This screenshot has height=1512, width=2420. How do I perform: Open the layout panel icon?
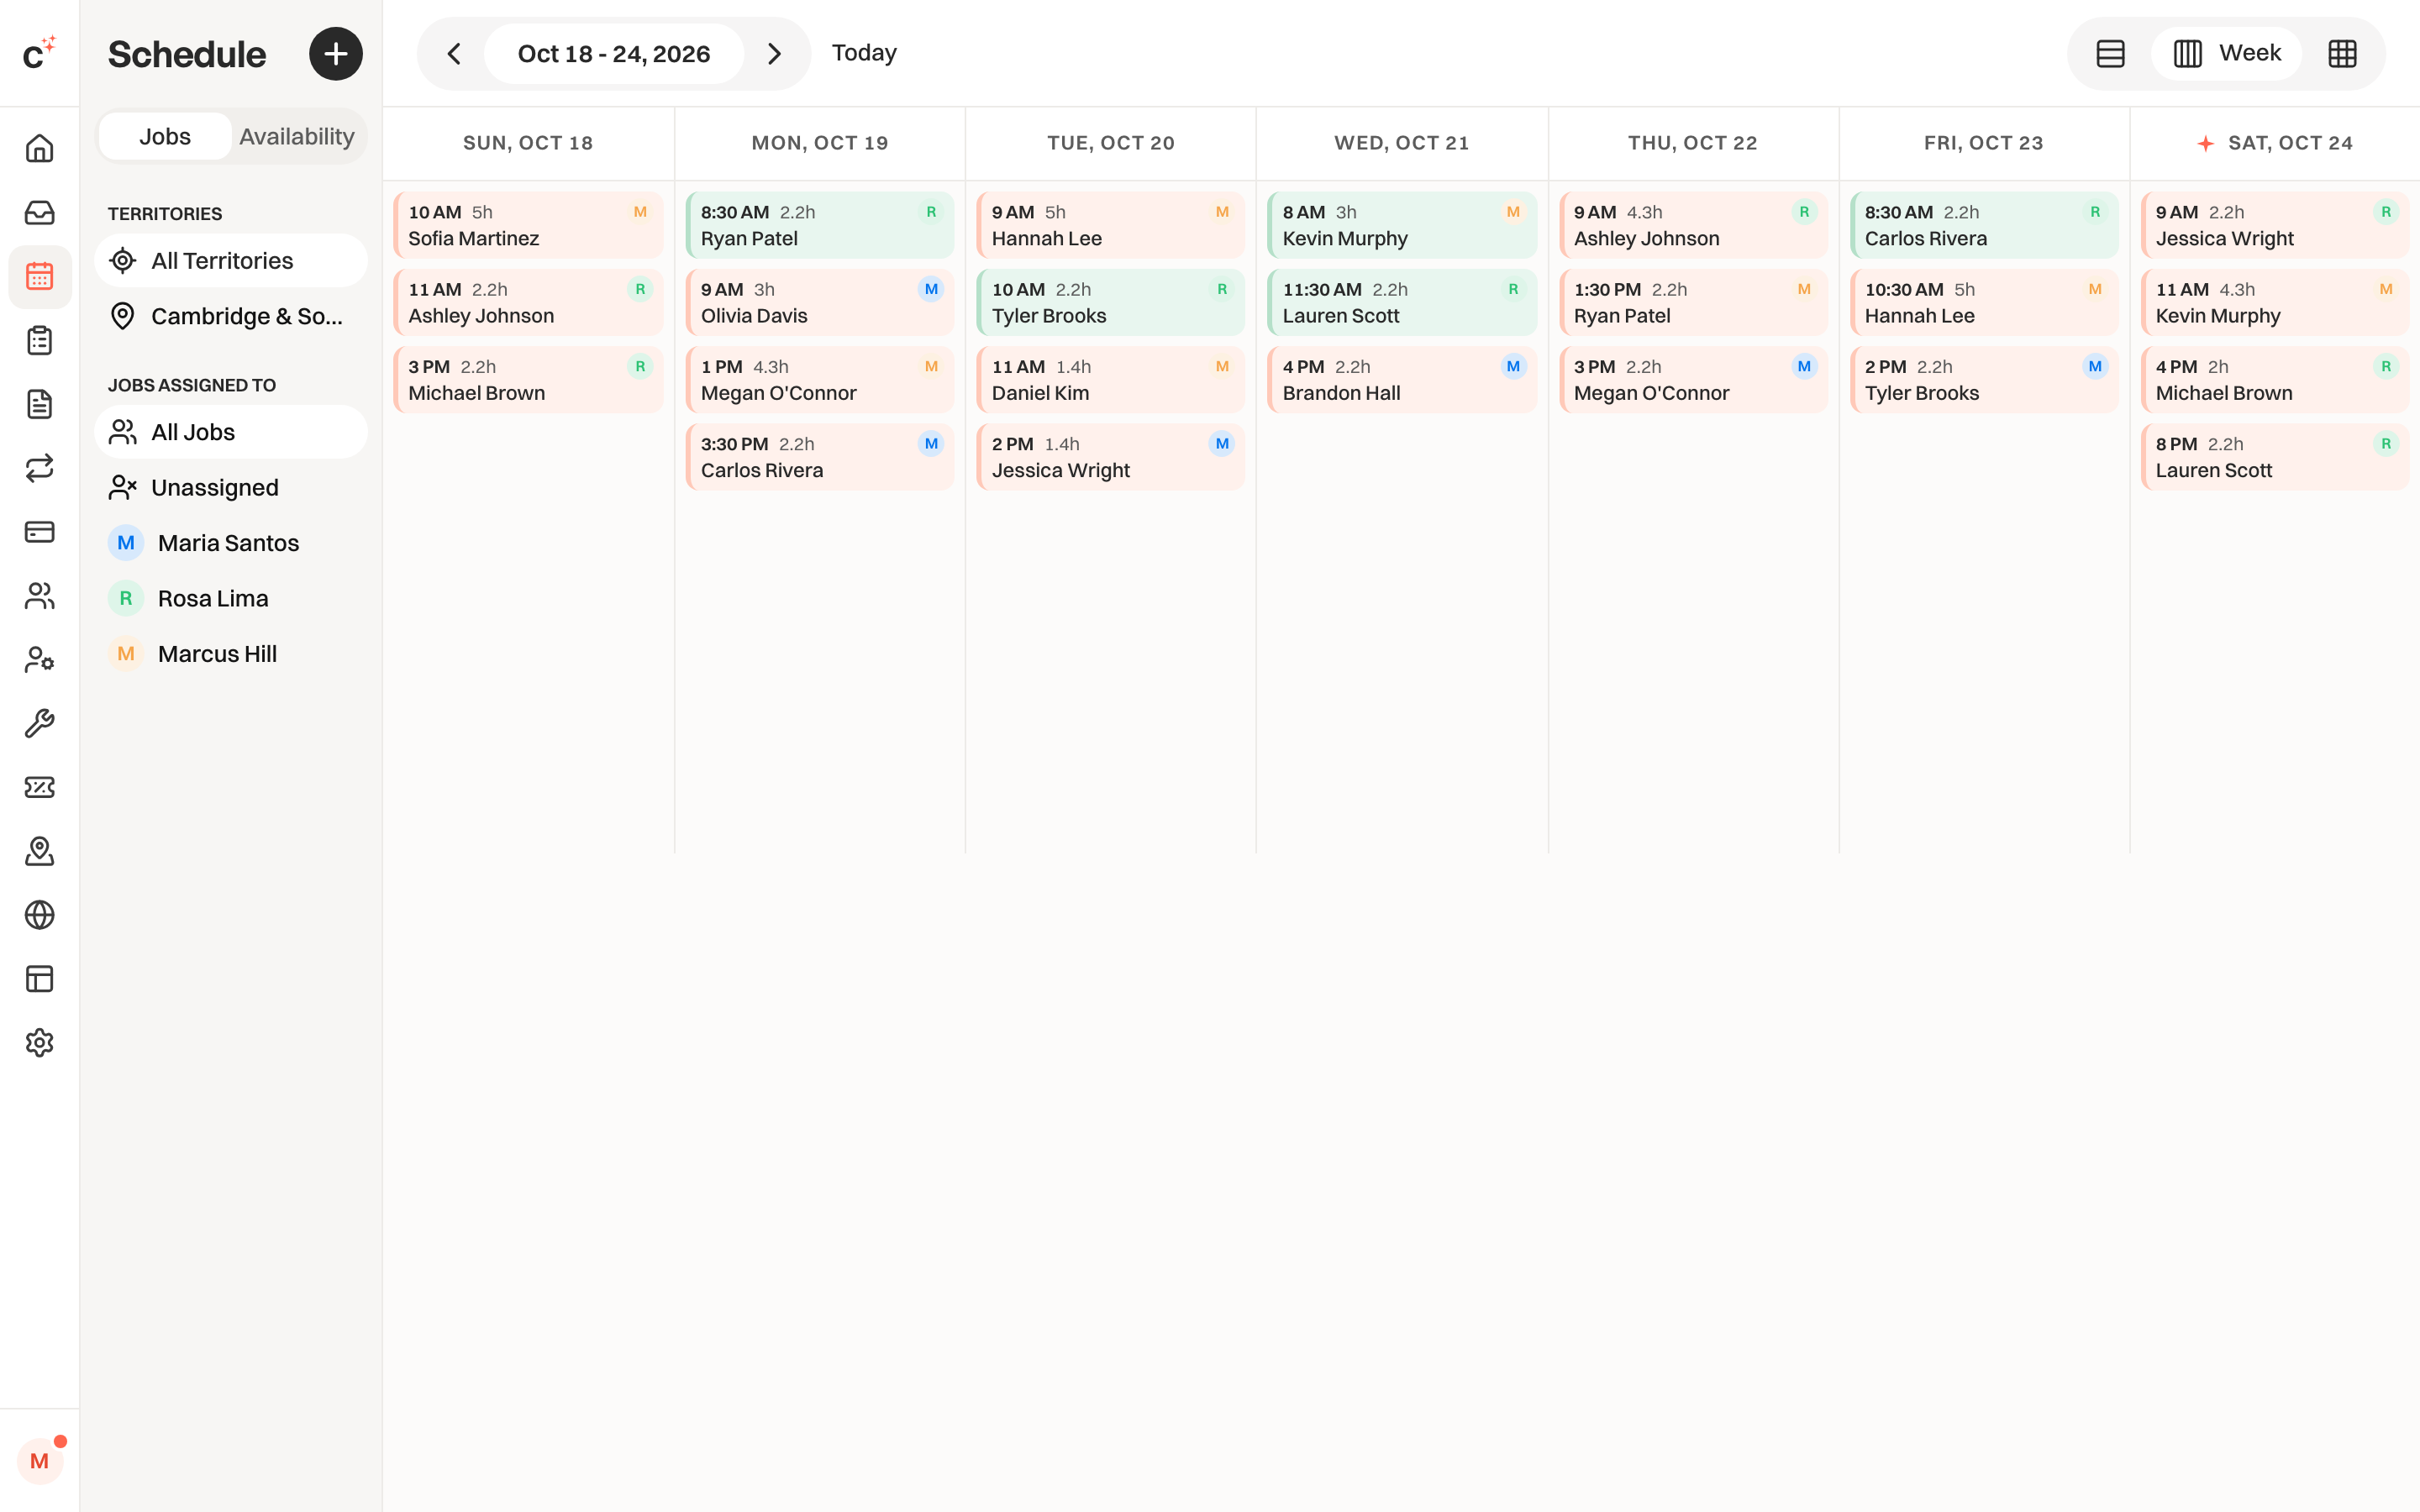pos(39,979)
